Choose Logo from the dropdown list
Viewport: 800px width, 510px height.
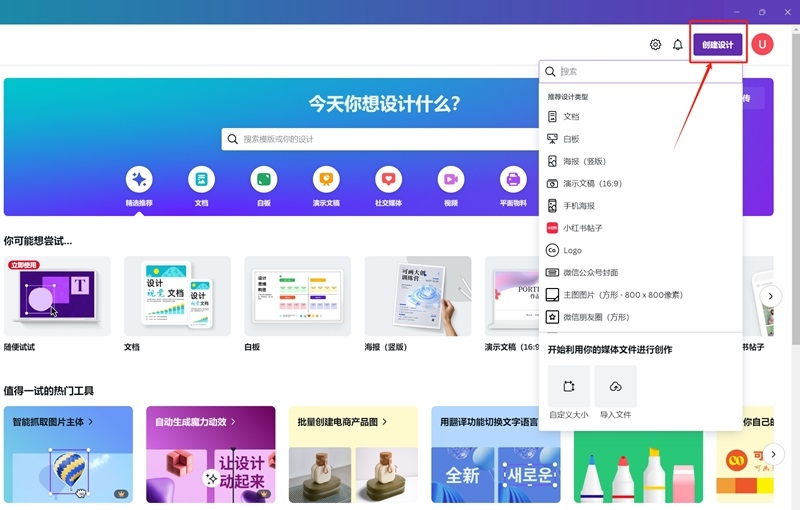[640, 250]
